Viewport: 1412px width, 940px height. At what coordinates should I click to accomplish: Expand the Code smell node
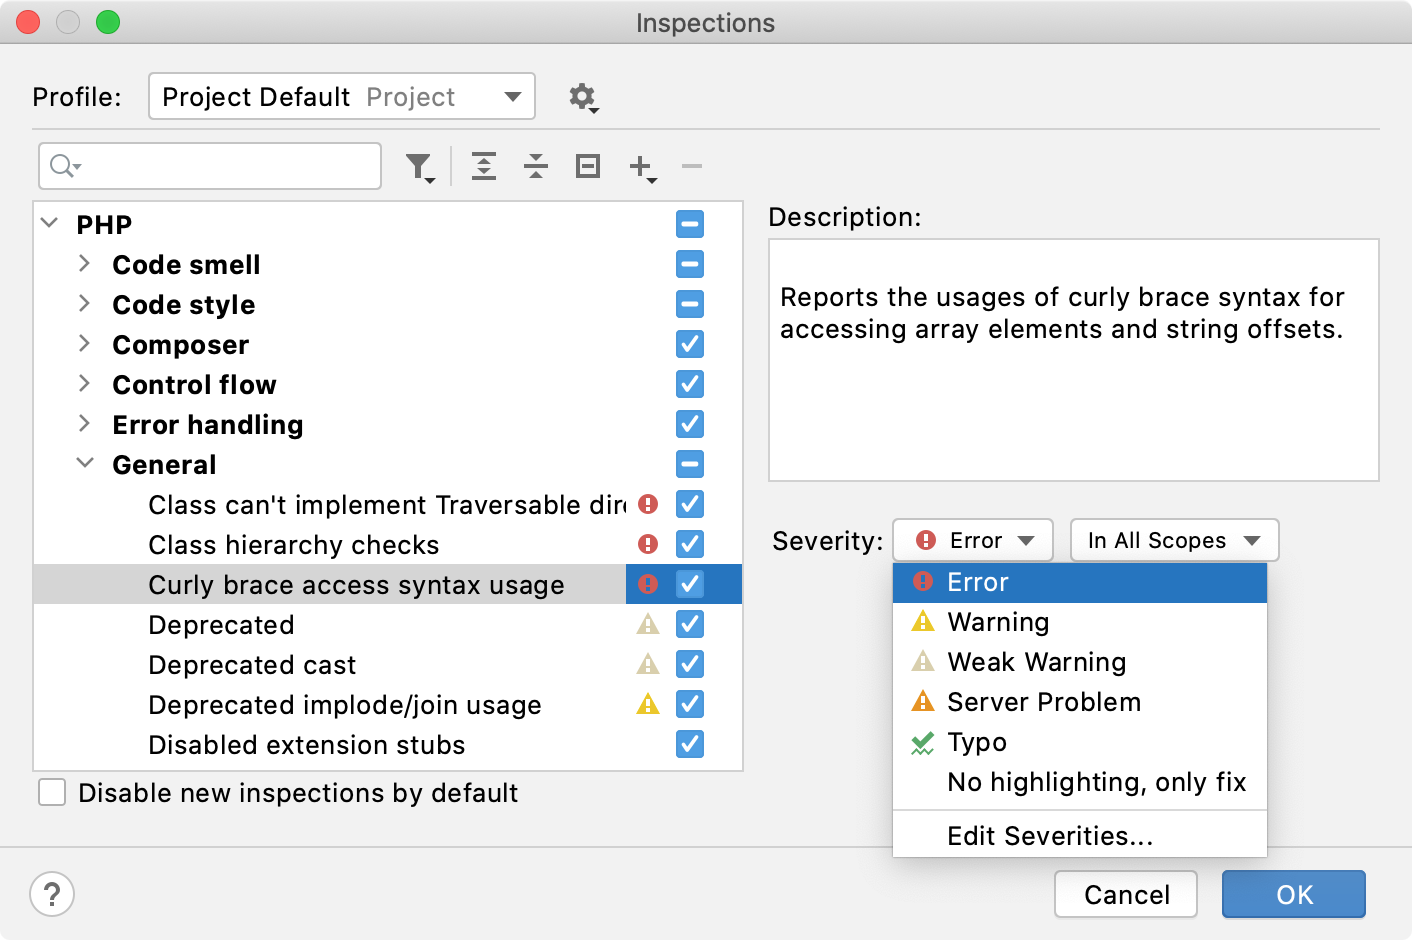(85, 264)
